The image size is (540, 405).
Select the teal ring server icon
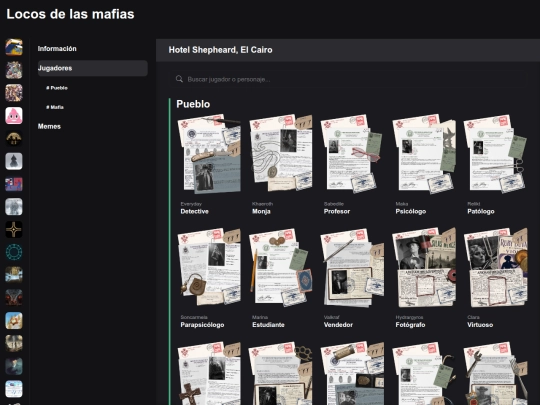coord(14,252)
